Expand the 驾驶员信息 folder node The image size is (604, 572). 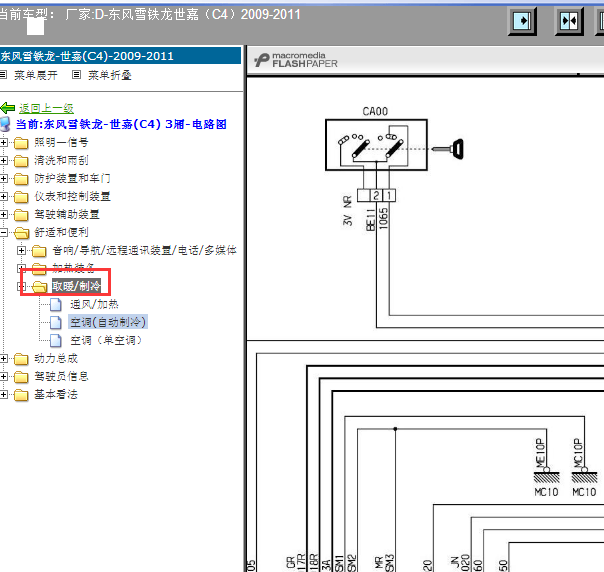point(3,376)
